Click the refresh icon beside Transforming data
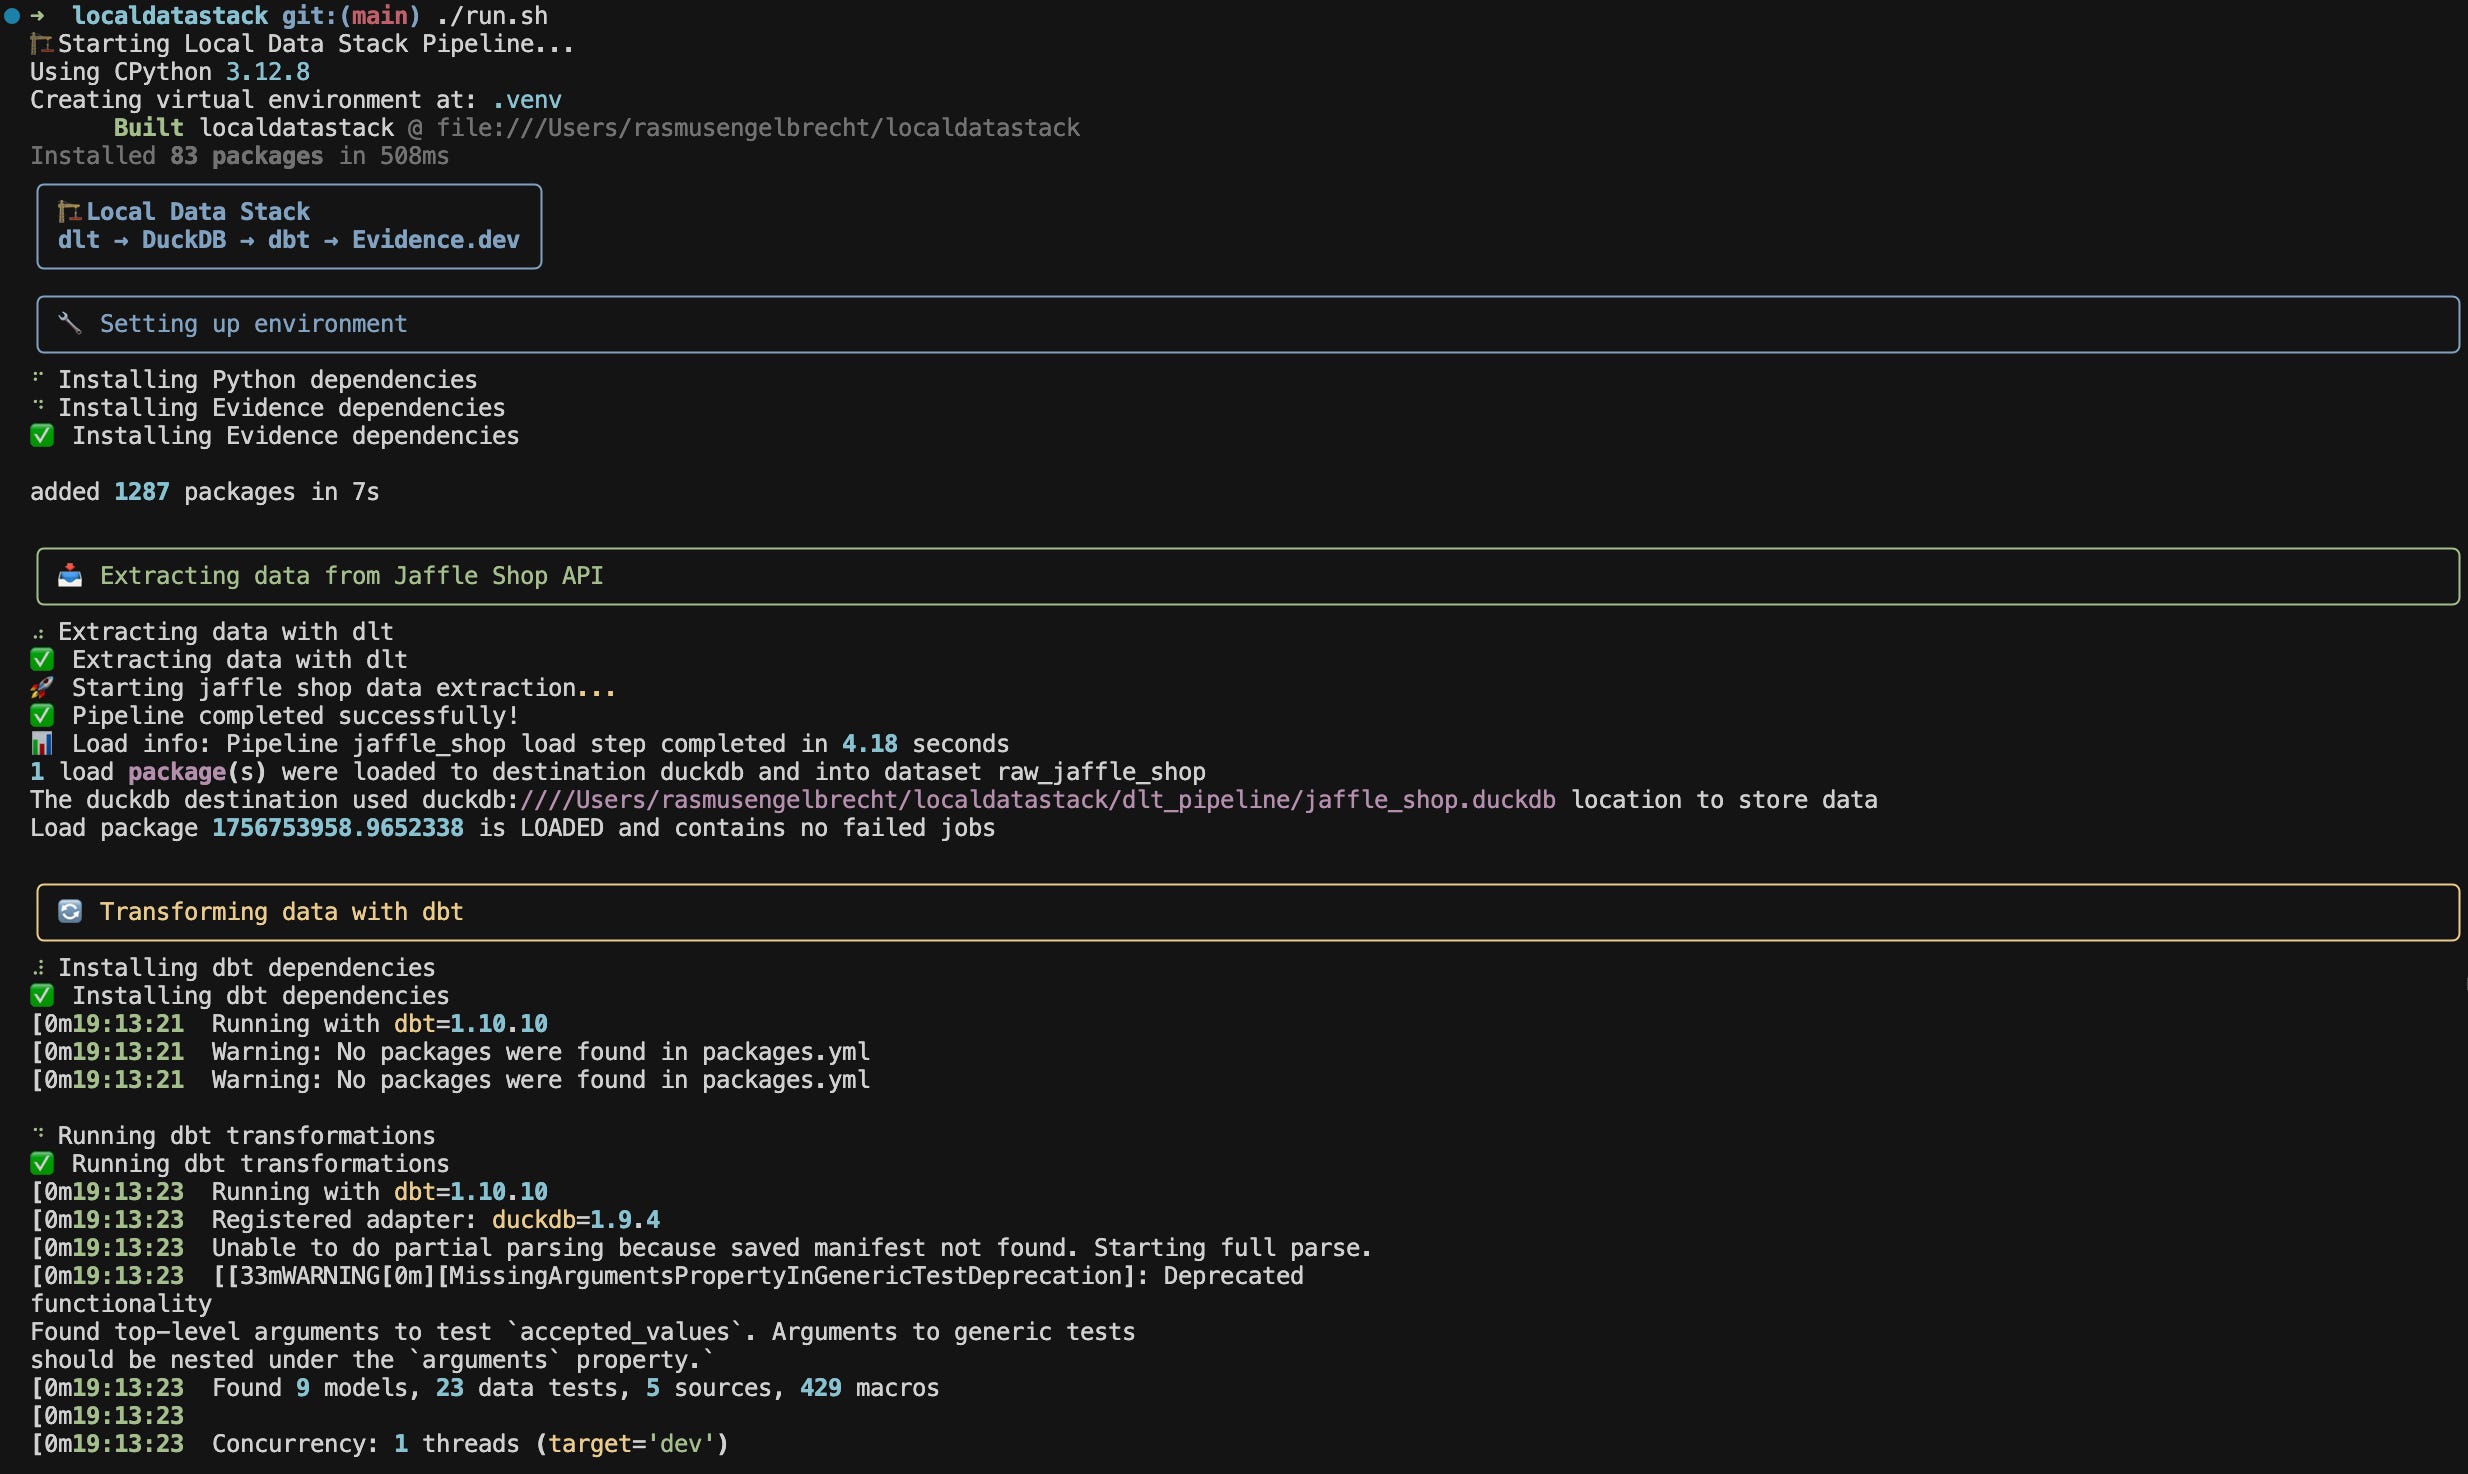The width and height of the screenshot is (2468, 1474). coord(69,912)
